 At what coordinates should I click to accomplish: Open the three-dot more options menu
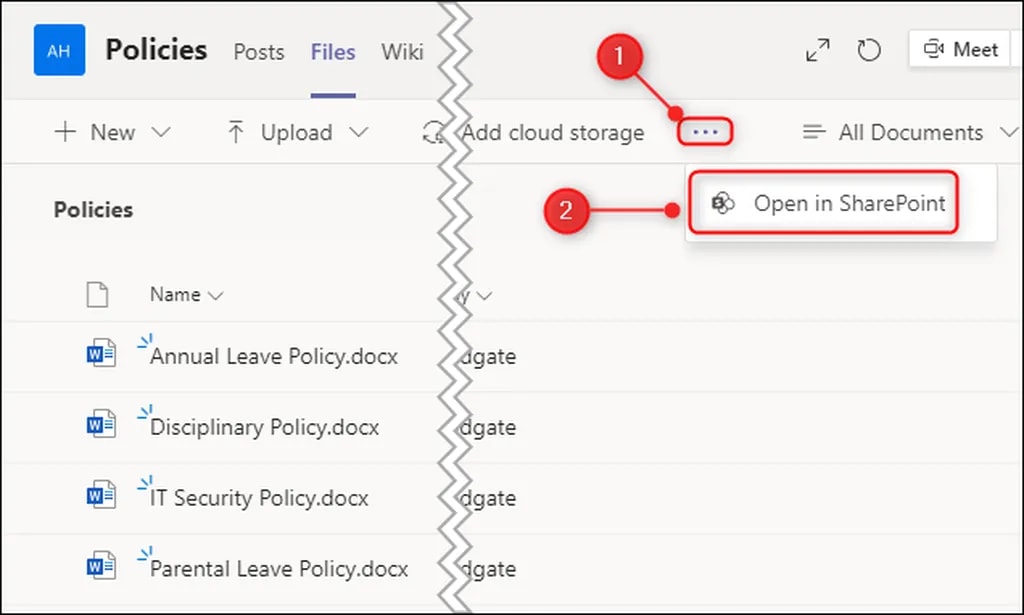(706, 132)
